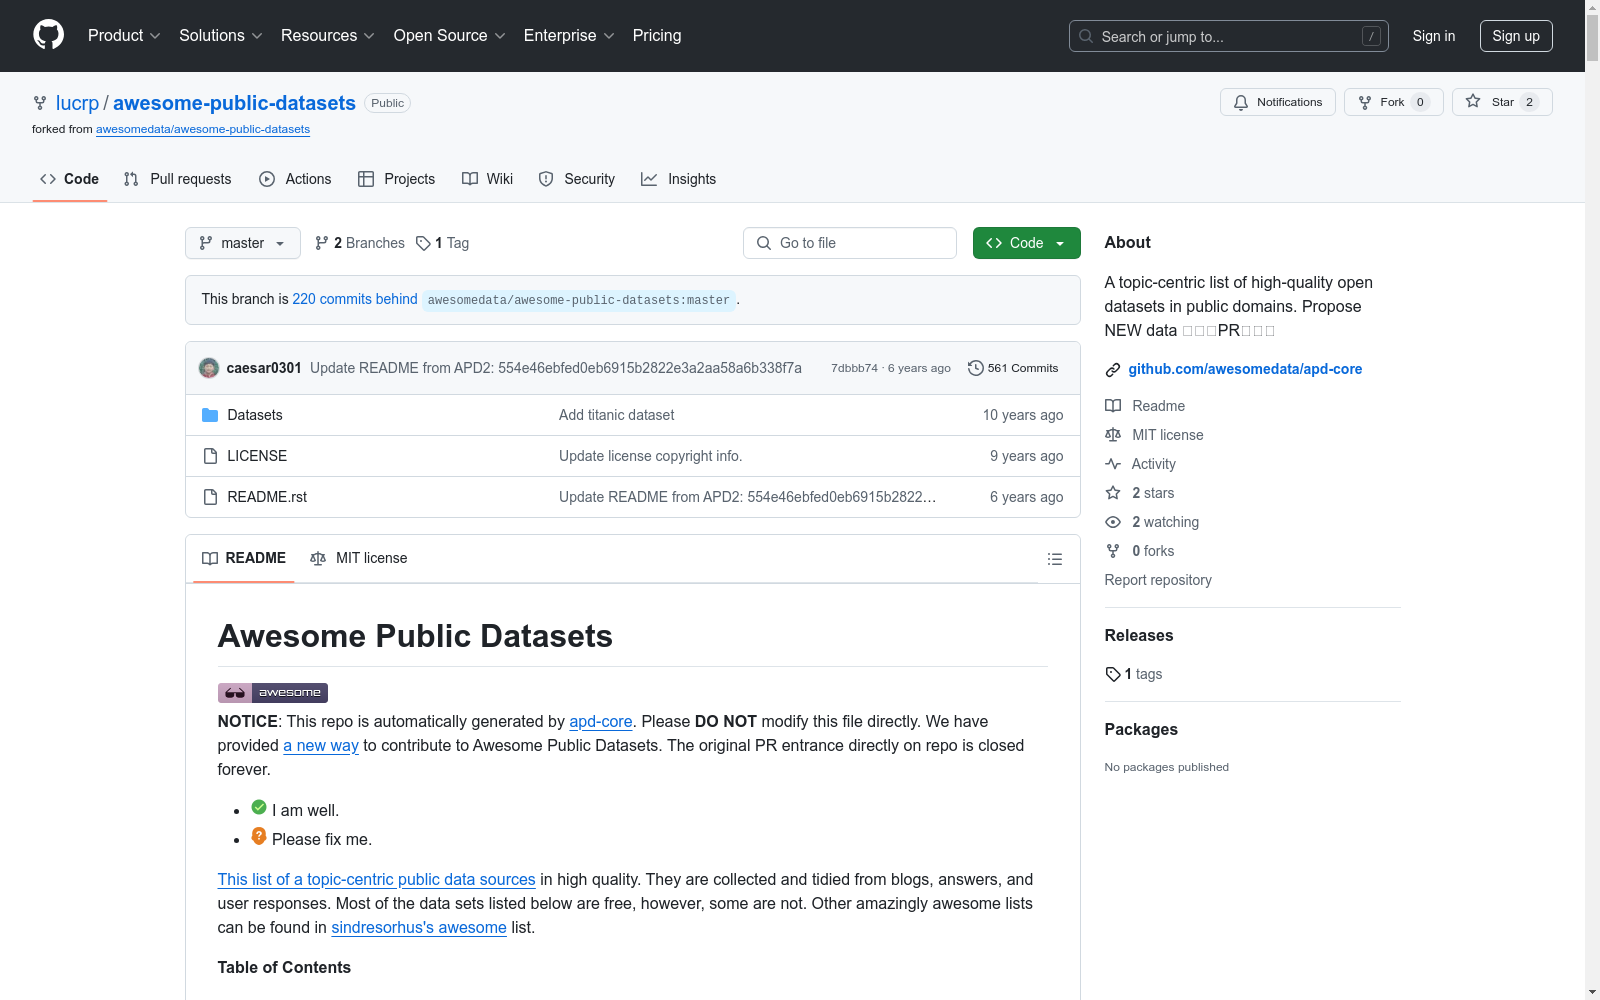1600x1000 pixels.
Task: Click the repository link icon beside apd-core URL
Action: (1112, 369)
